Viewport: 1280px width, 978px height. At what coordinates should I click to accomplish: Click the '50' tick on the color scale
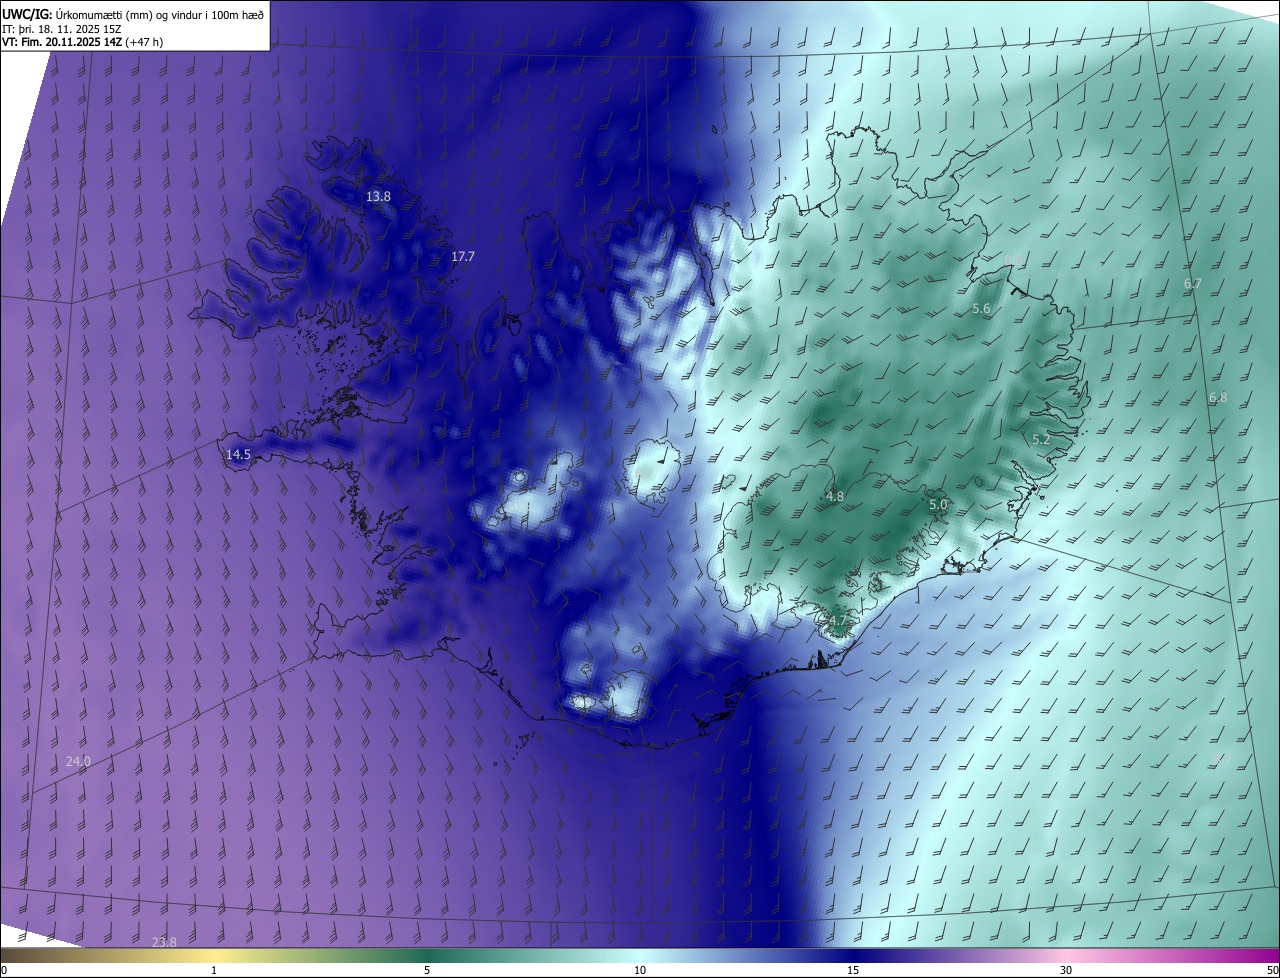pos(1272,970)
